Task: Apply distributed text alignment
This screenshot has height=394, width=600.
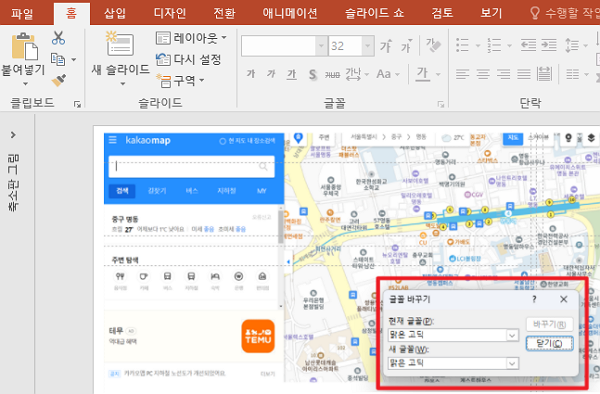Action: (x=545, y=74)
